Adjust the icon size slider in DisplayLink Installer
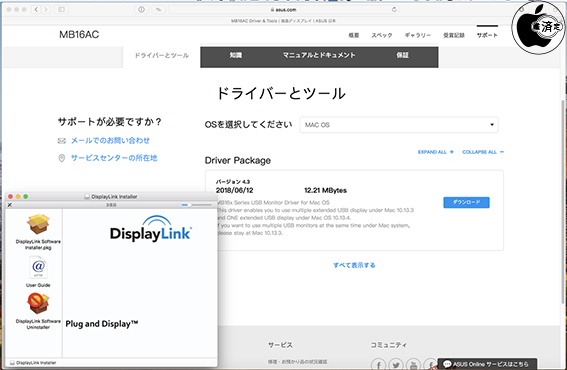The width and height of the screenshot is (567, 370). pos(196,205)
